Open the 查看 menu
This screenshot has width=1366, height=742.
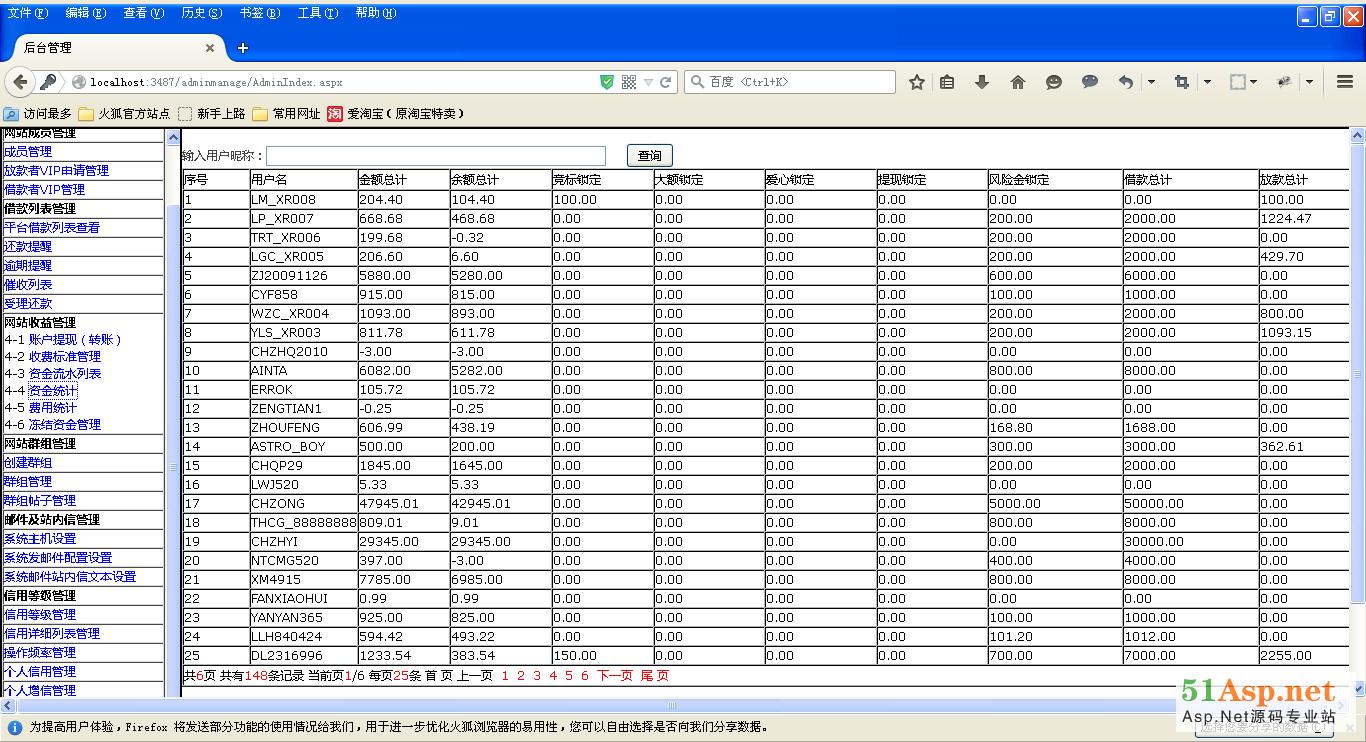143,13
